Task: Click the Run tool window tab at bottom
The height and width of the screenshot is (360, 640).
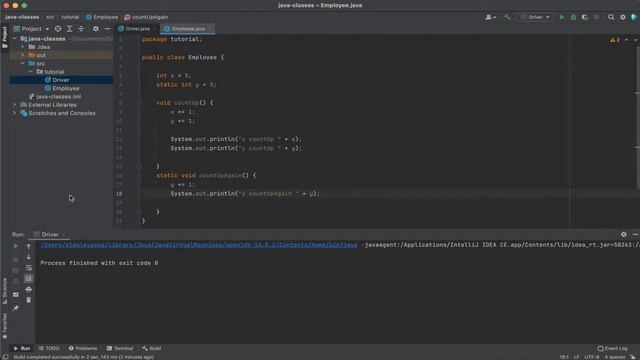Action: tap(22, 348)
